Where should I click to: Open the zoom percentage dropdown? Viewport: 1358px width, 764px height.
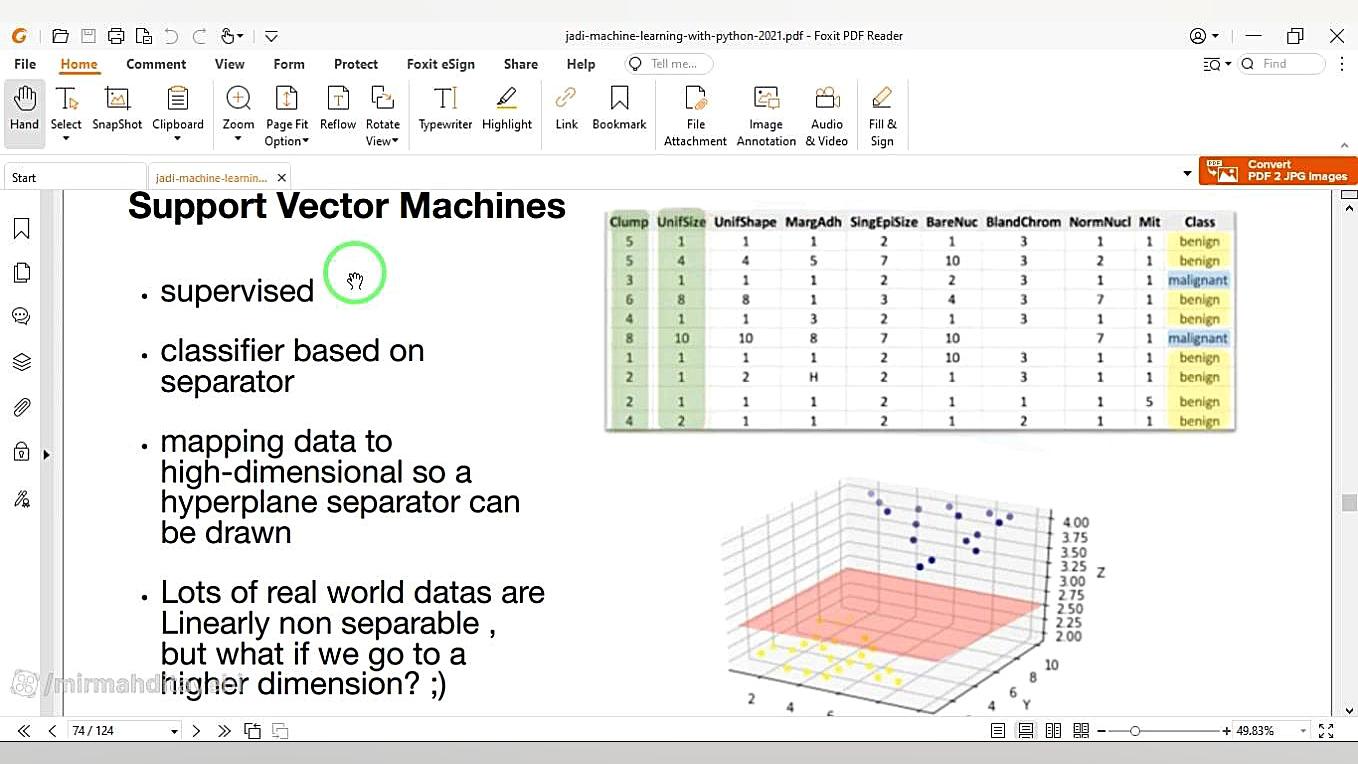click(1302, 731)
